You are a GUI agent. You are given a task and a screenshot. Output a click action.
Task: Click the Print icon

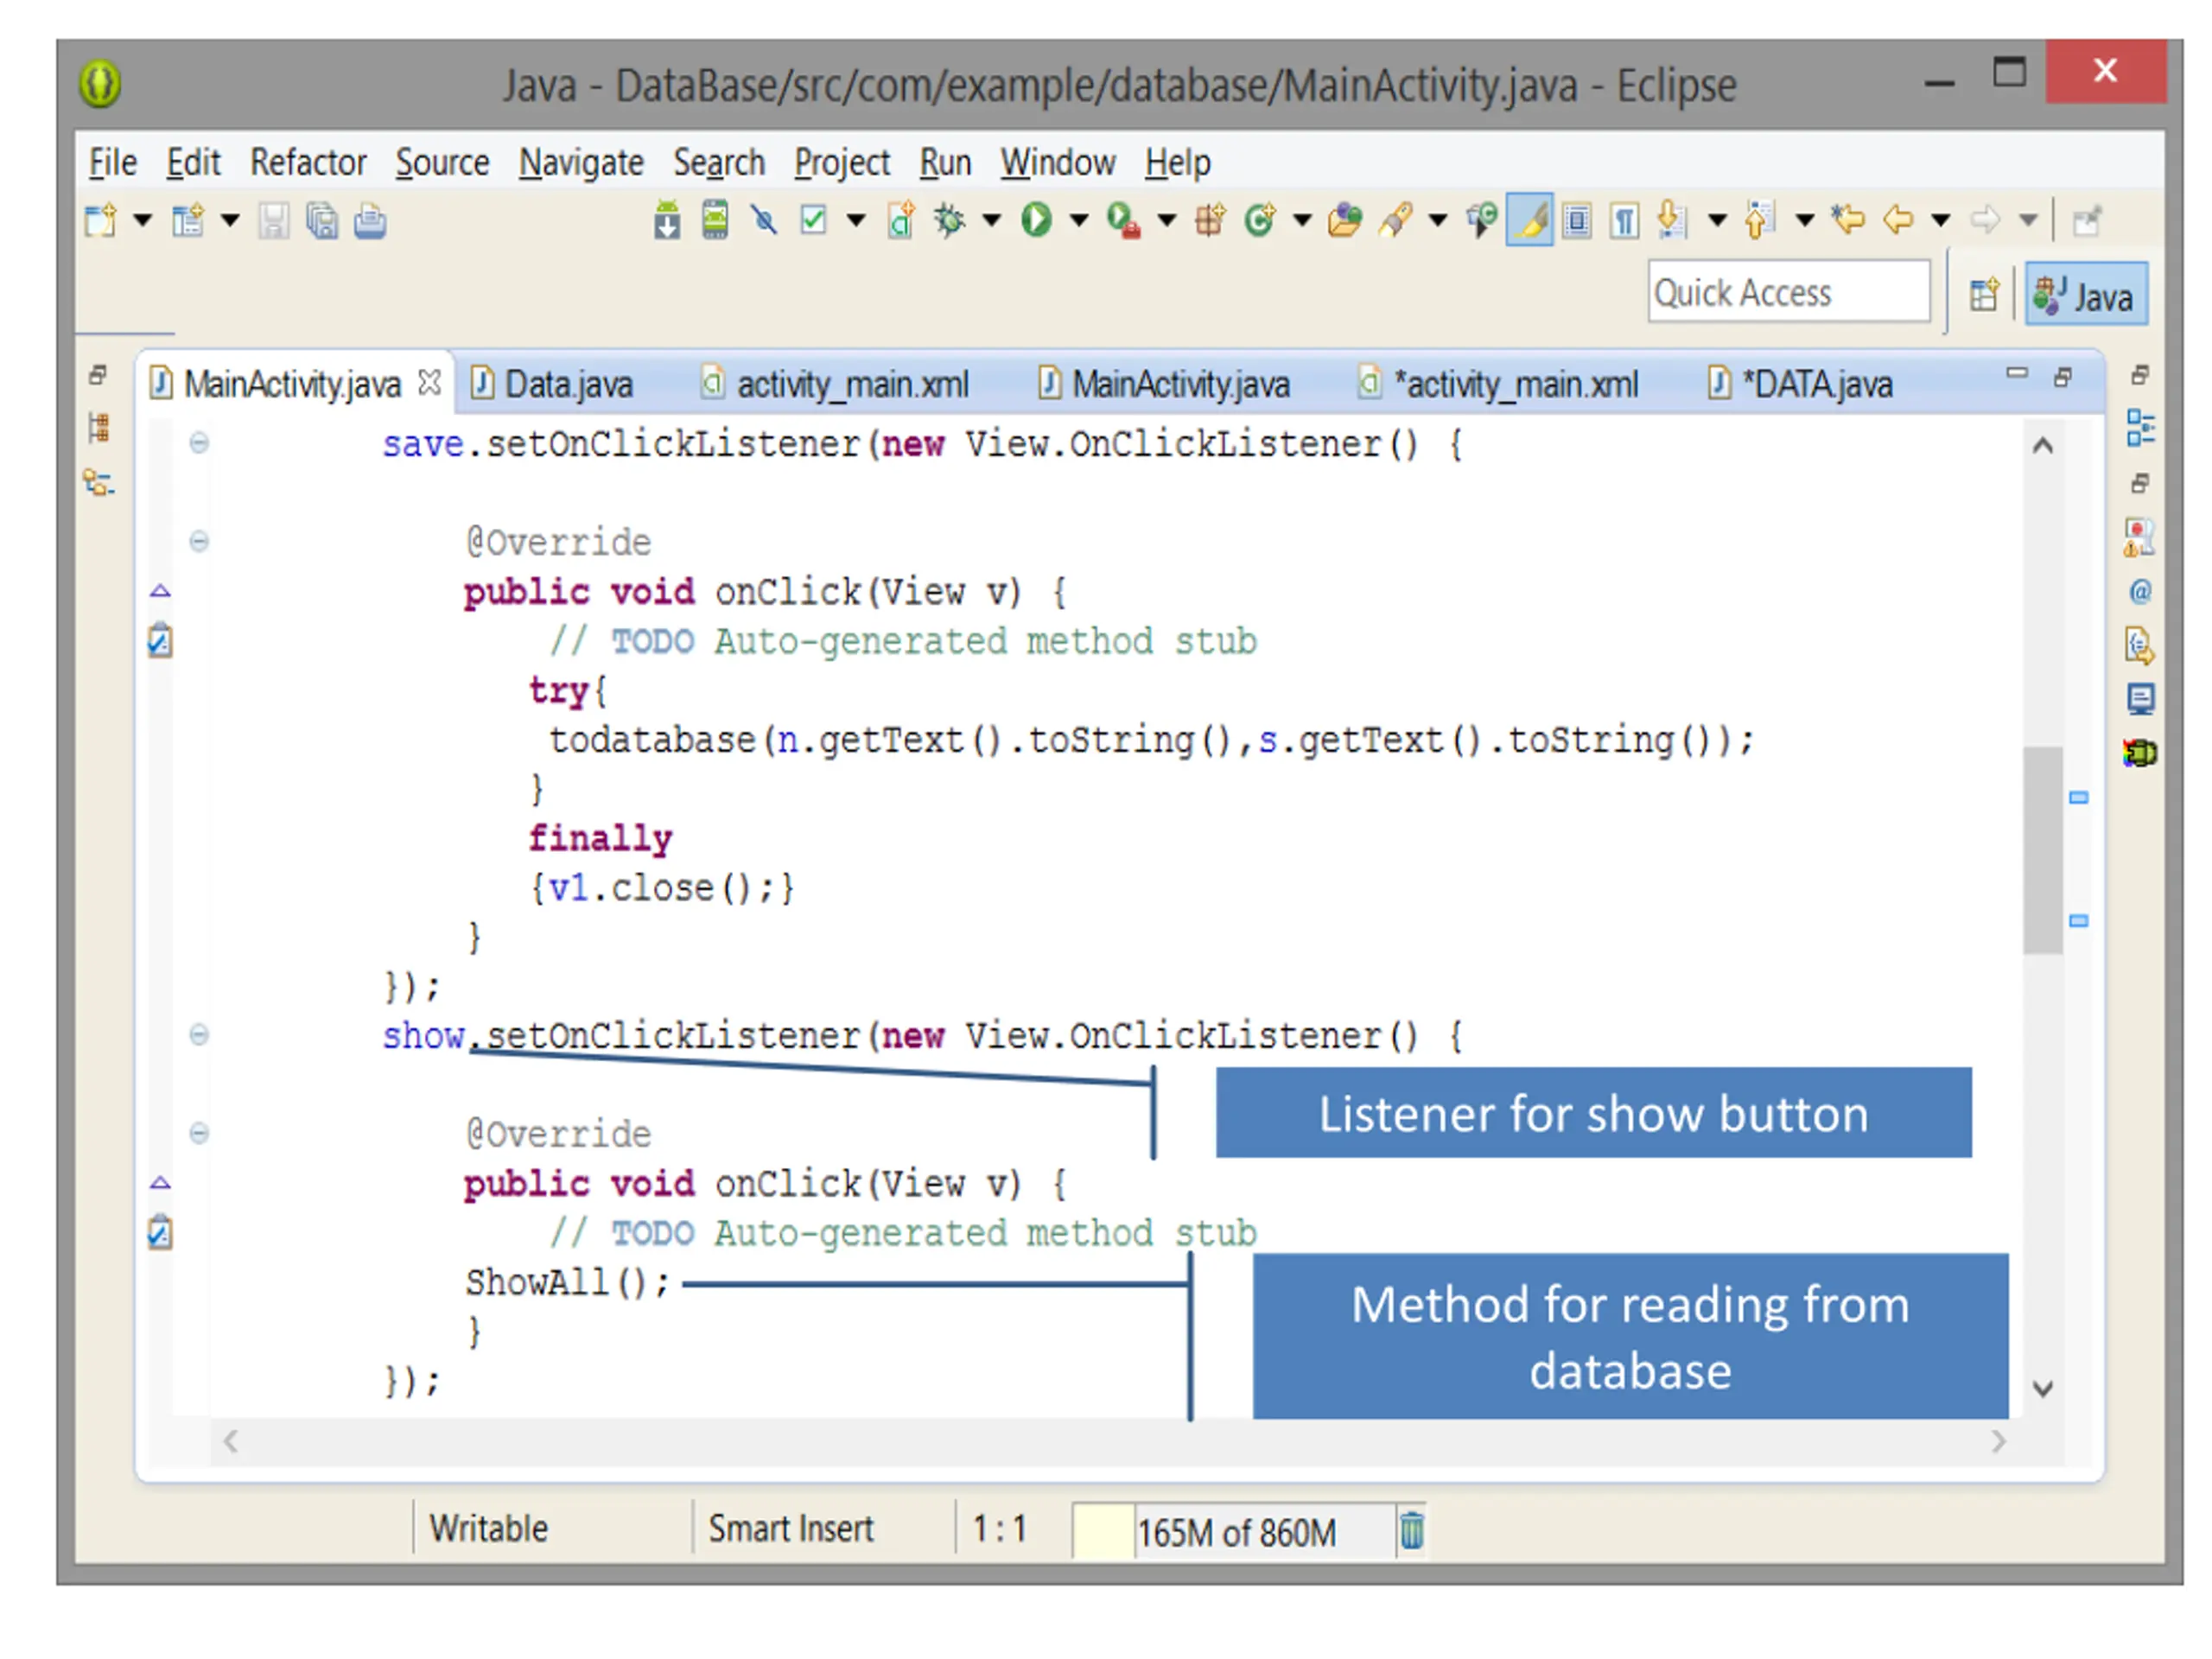[370, 220]
